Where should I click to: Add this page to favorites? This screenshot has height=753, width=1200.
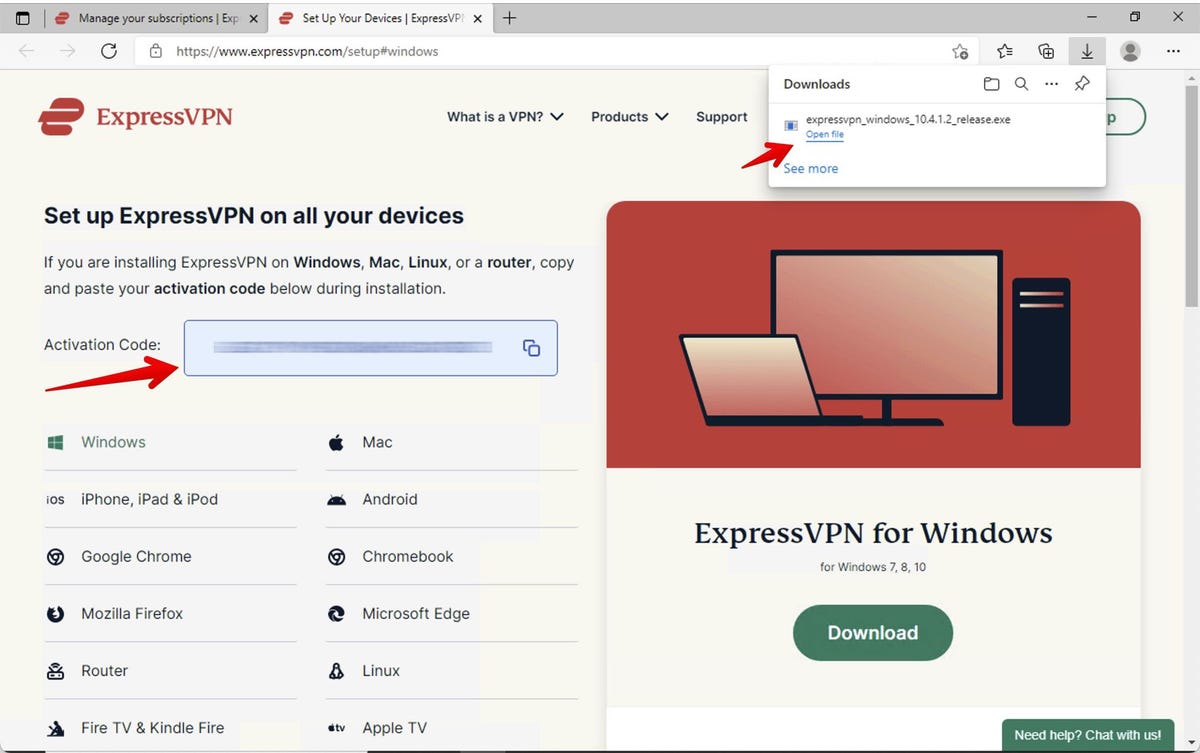click(960, 51)
